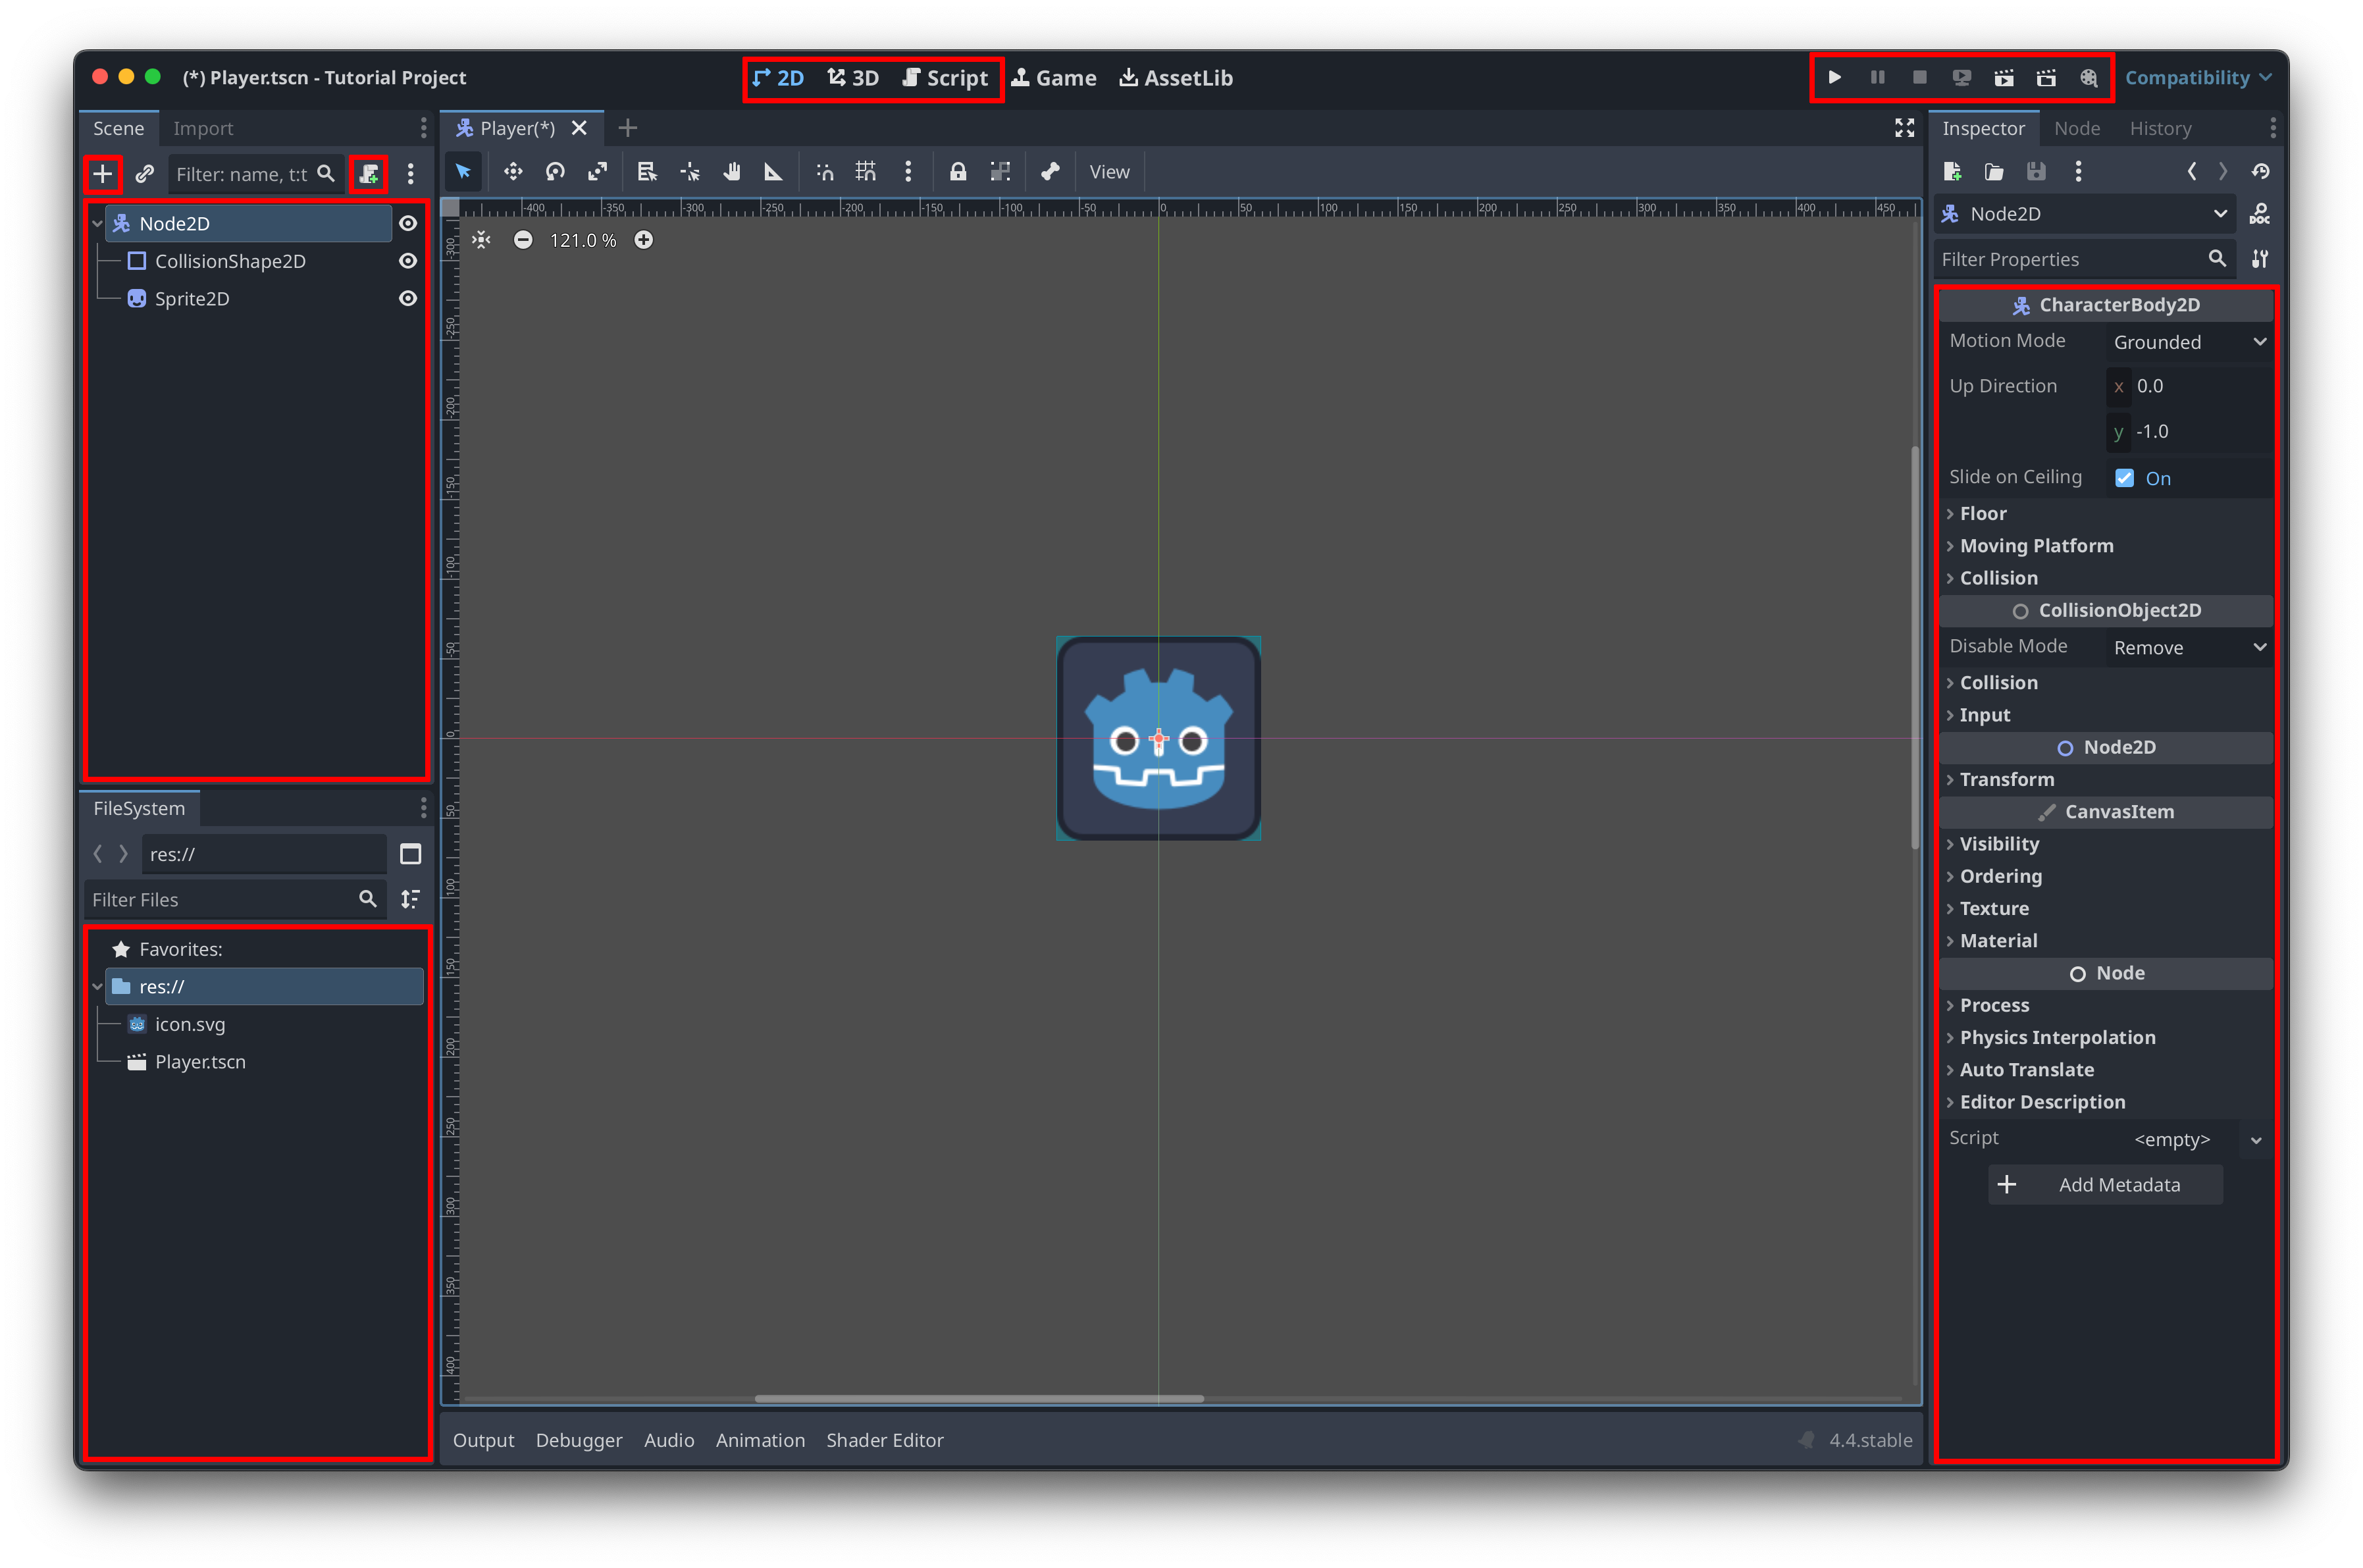
Task: Instantiate a child scene via chain icon
Action: (x=144, y=173)
